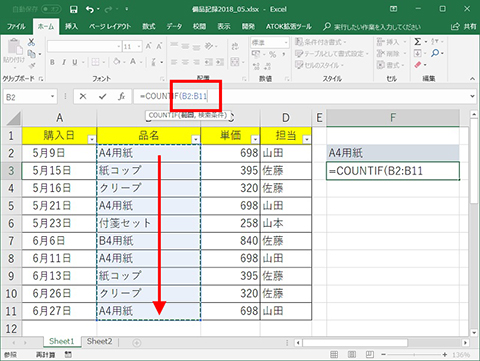The width and height of the screenshot is (480, 361).
Task: Select cell containing 付箋セット
Action: click(149, 223)
